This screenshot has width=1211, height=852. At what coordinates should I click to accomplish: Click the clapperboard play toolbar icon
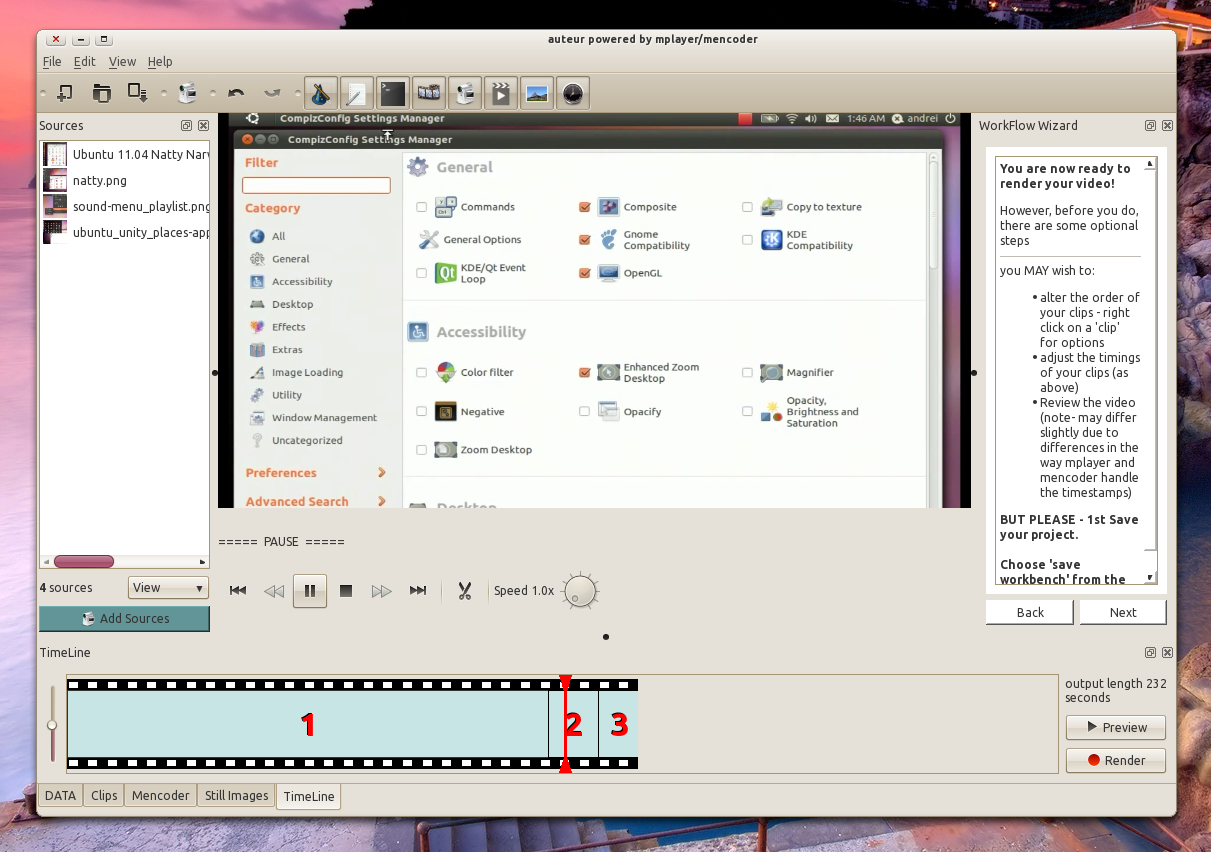tap(501, 94)
